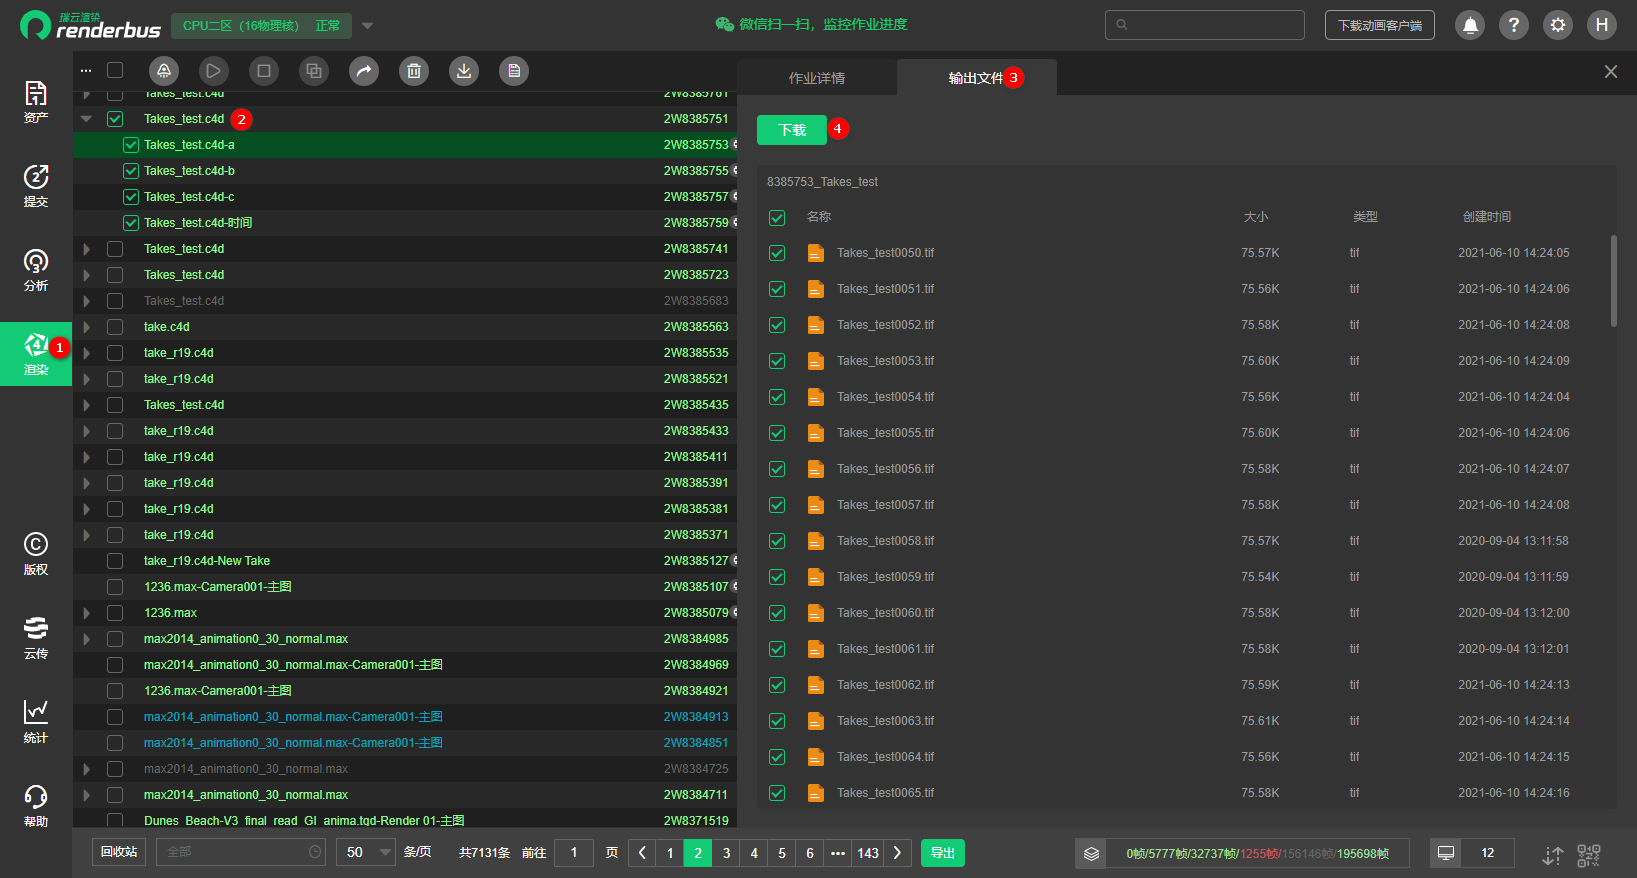
Task: Switch to the 作业详情 tab
Action: coord(817,78)
